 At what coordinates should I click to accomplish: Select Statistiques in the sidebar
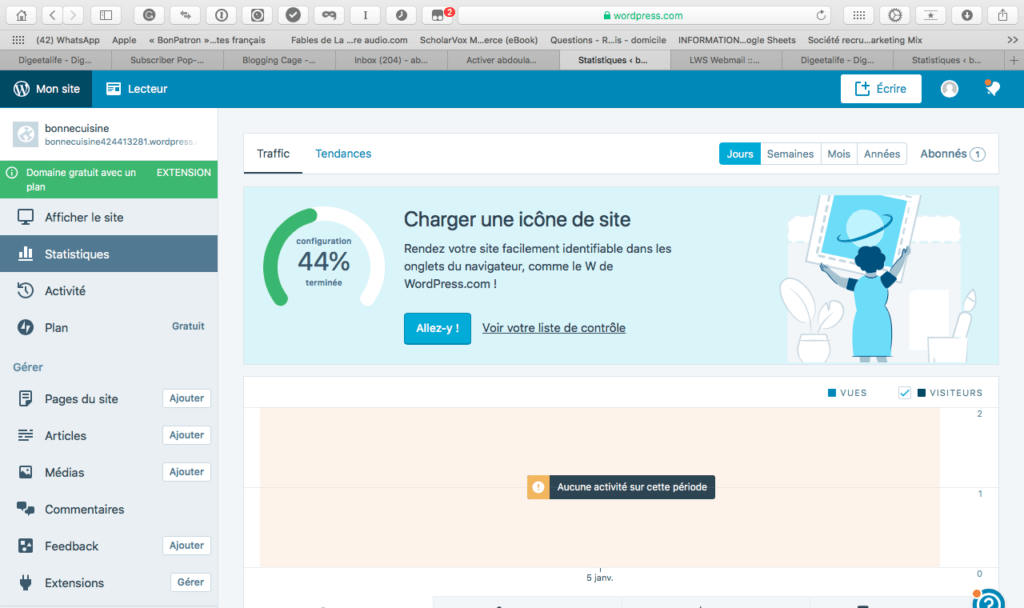pos(108,254)
